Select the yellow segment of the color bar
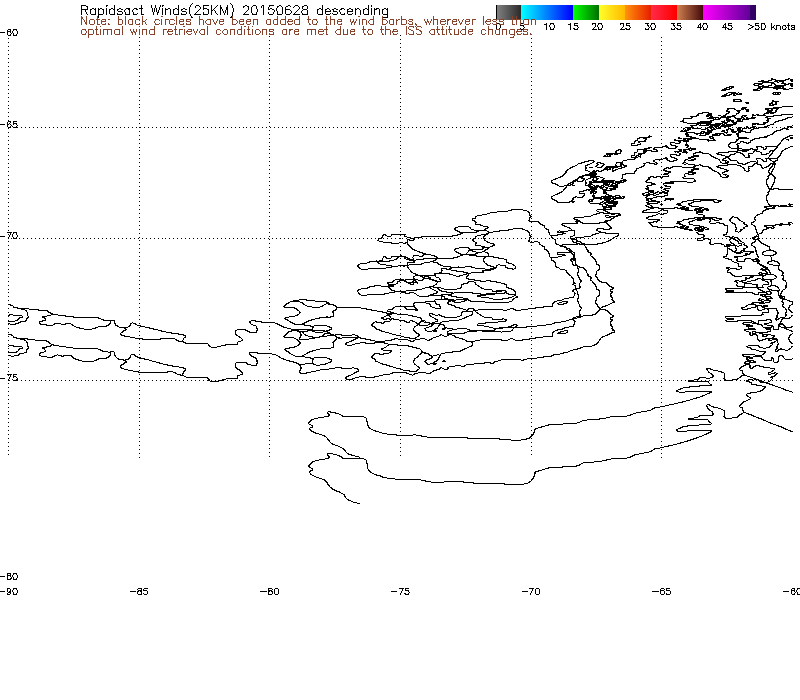The width and height of the screenshot is (800, 700). coord(612,12)
